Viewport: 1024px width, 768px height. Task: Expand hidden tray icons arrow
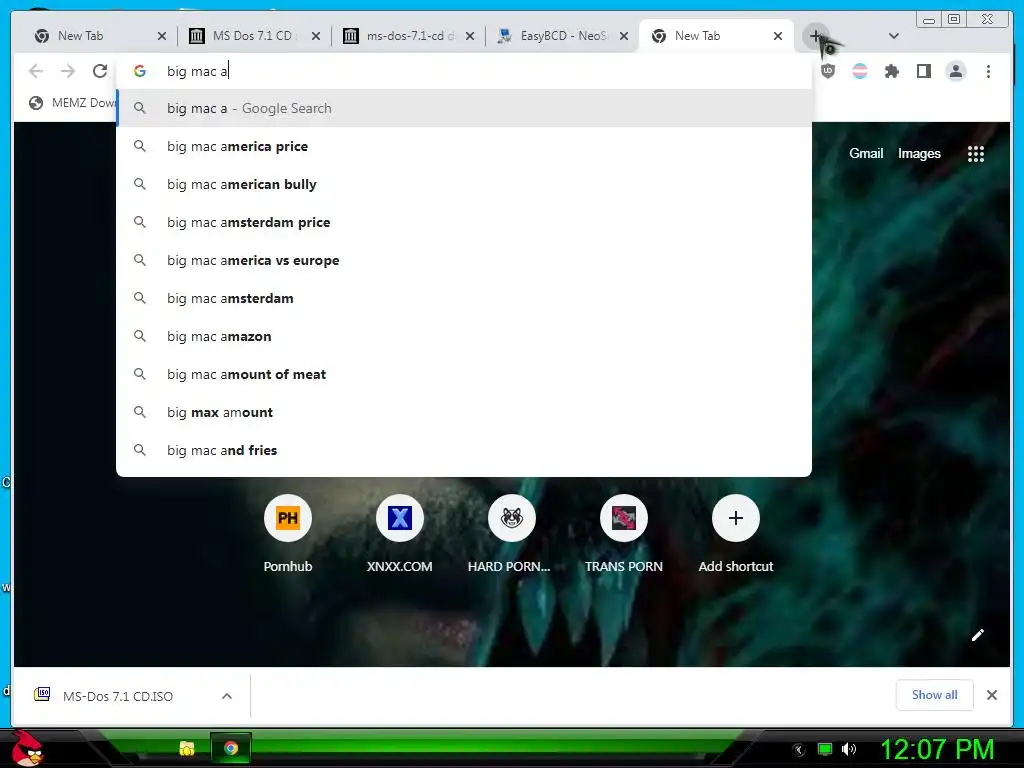click(798, 750)
